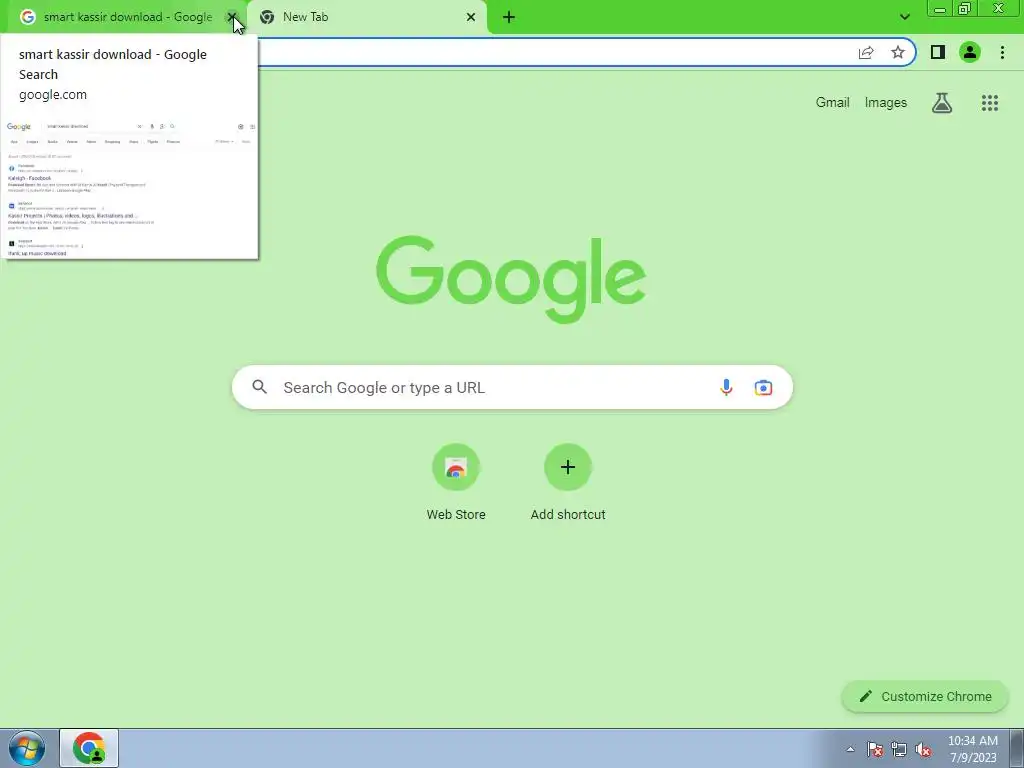Click Chrome favicon on New Tab
This screenshot has width=1024, height=768.
(x=267, y=17)
